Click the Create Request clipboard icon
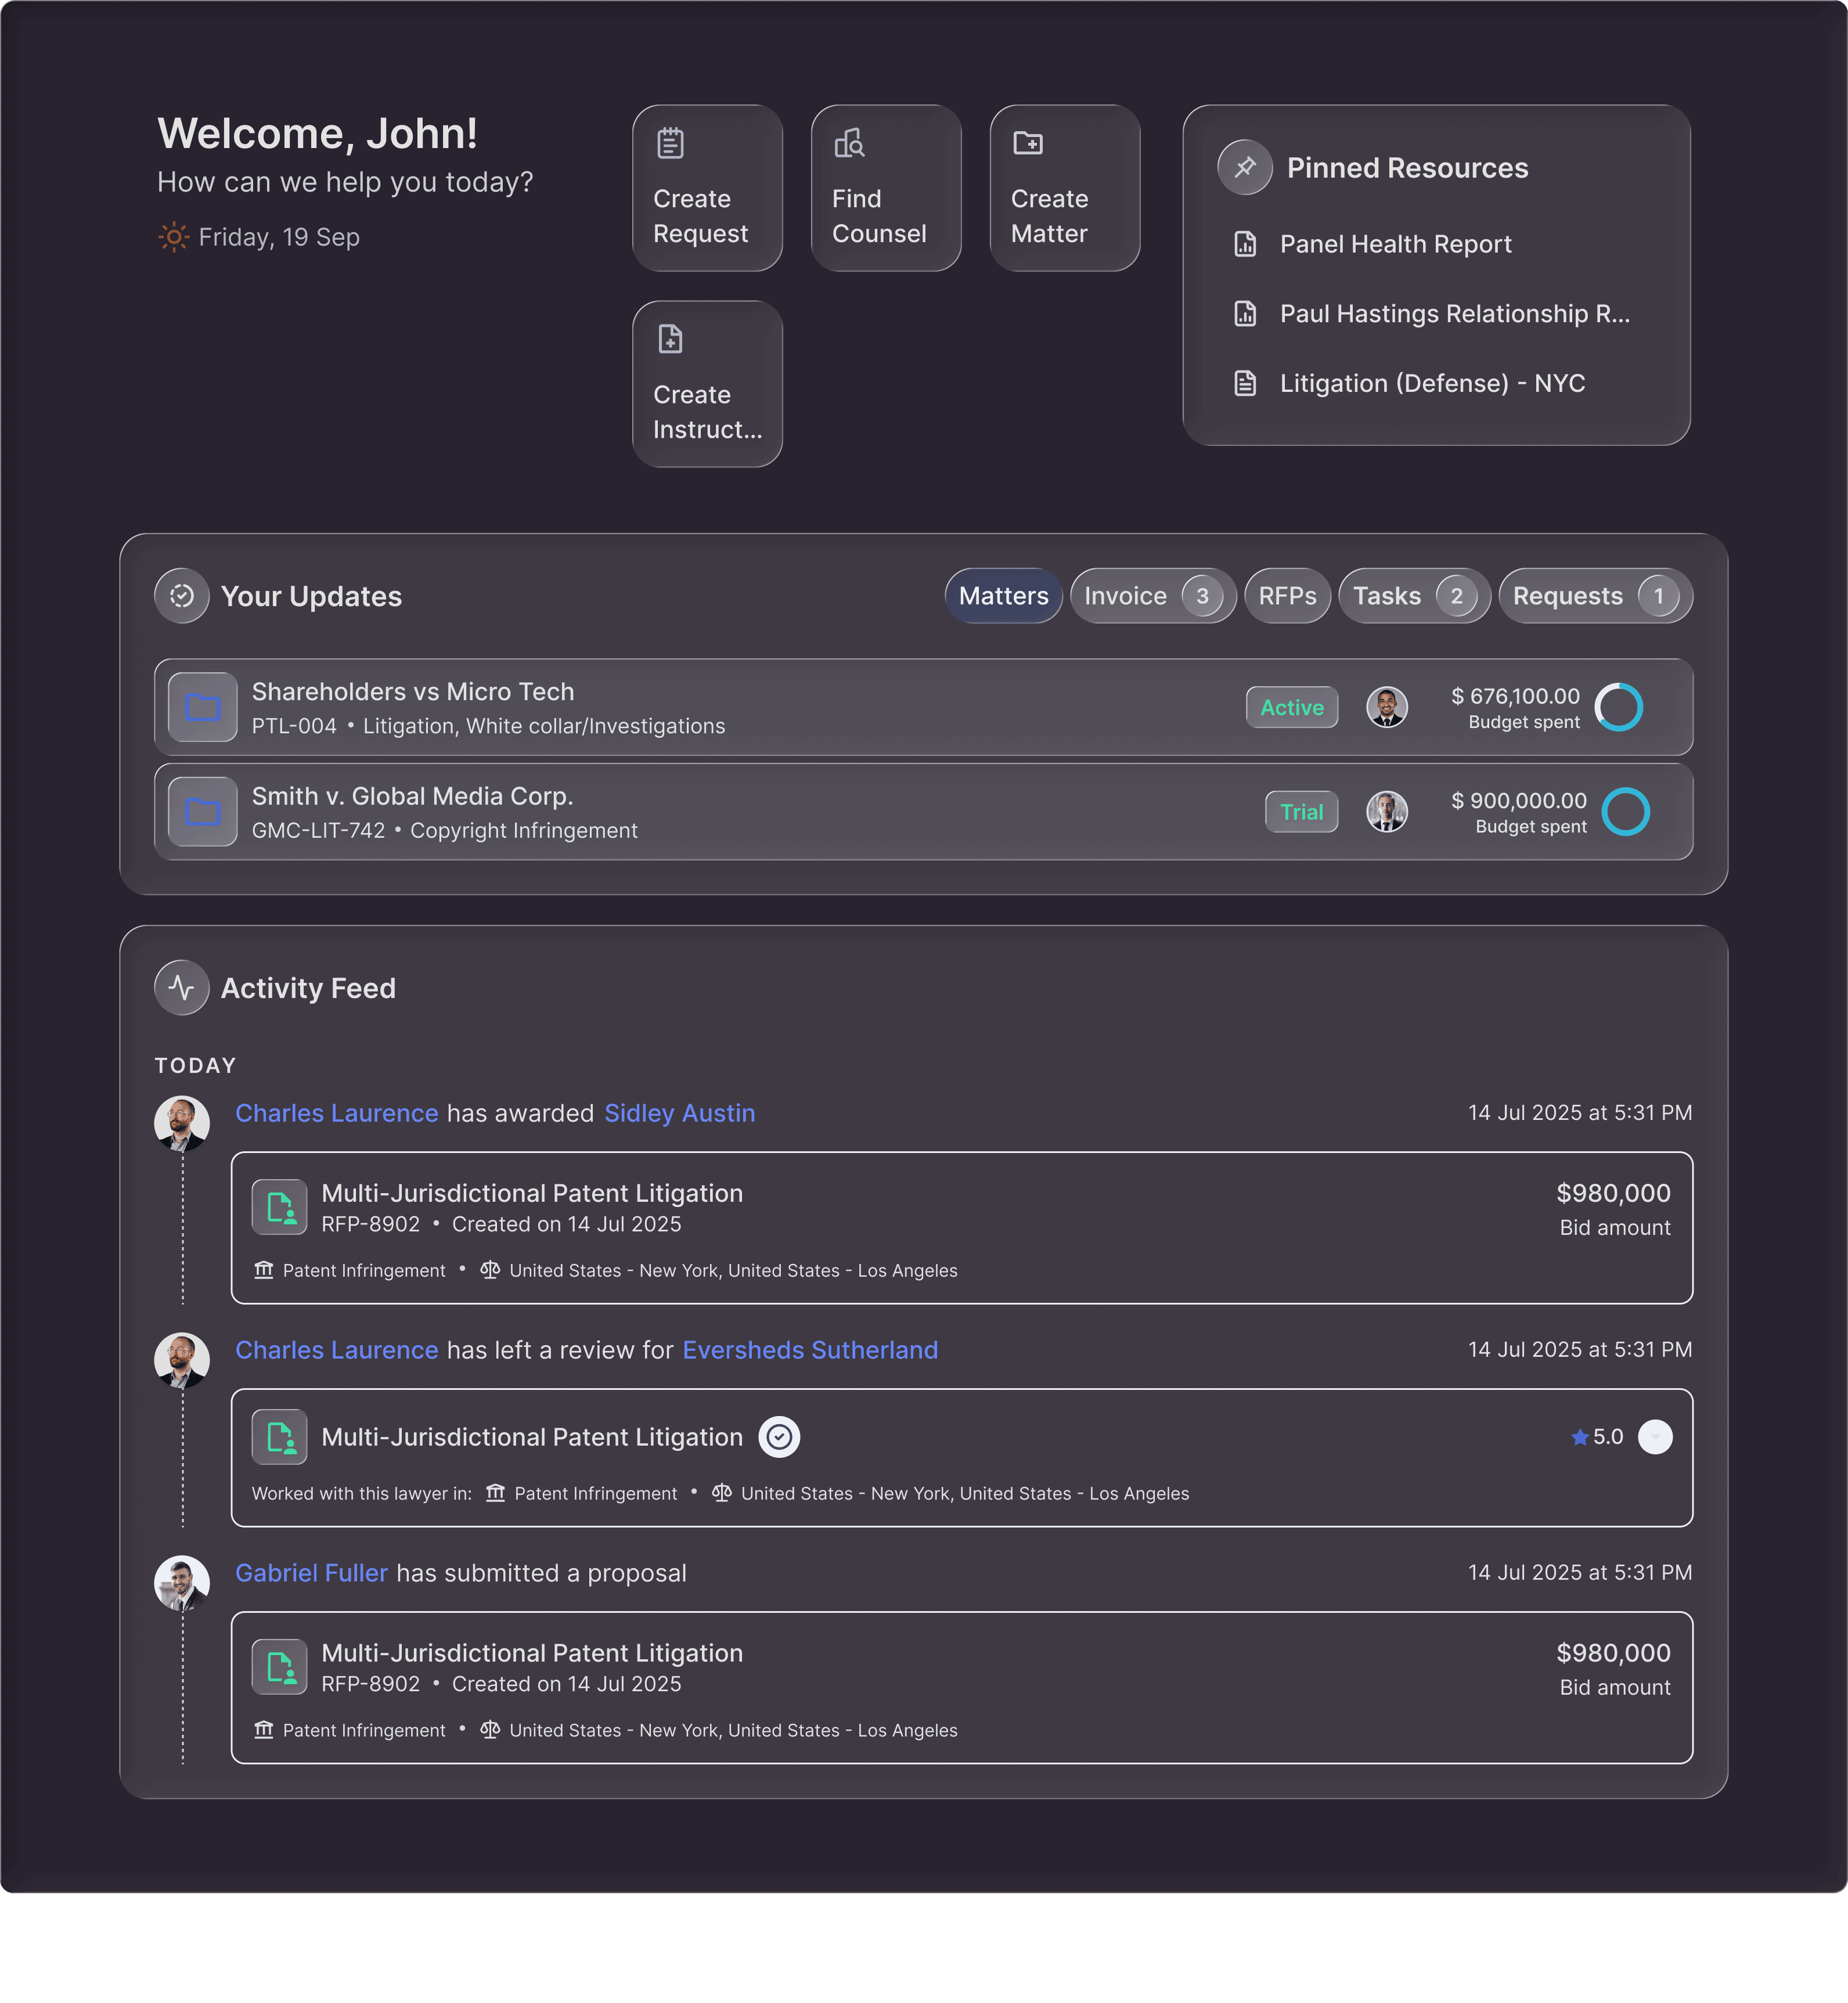The image size is (1848, 2003). pyautogui.click(x=670, y=144)
